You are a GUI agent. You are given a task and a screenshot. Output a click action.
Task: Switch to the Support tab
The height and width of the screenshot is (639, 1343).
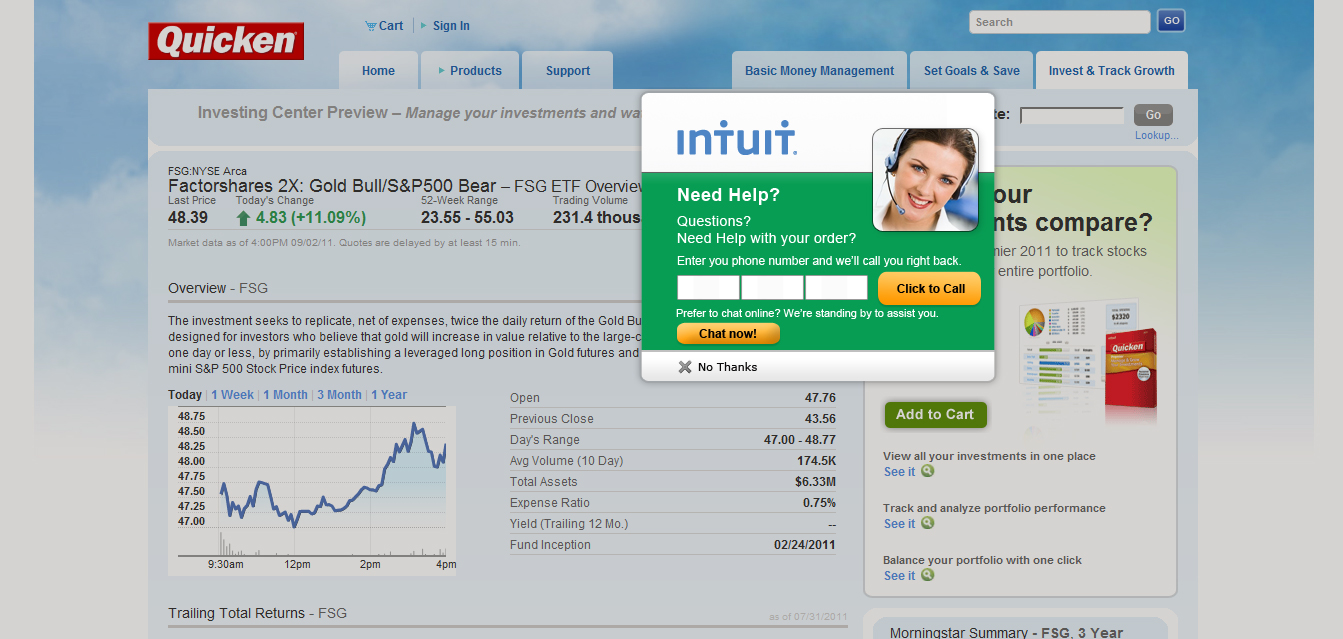(x=568, y=71)
